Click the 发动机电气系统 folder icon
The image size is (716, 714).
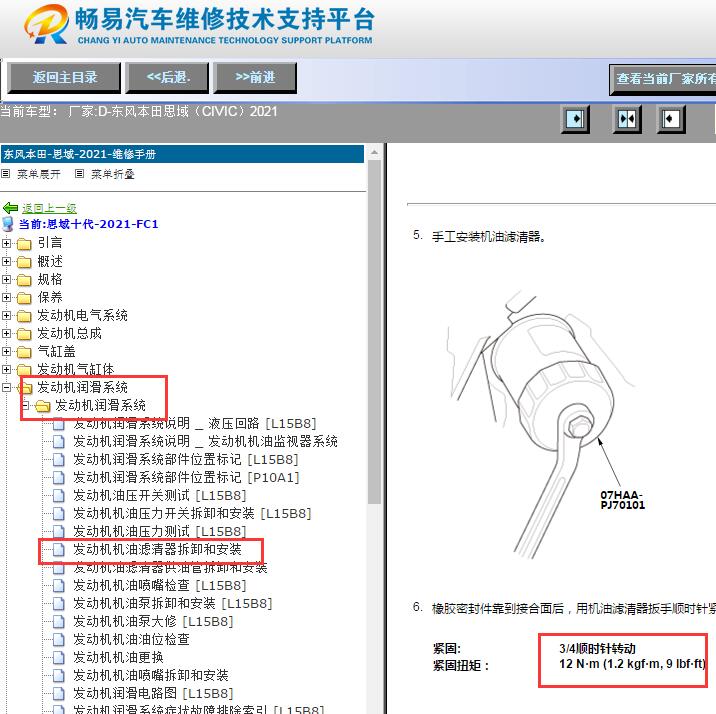tap(24, 316)
